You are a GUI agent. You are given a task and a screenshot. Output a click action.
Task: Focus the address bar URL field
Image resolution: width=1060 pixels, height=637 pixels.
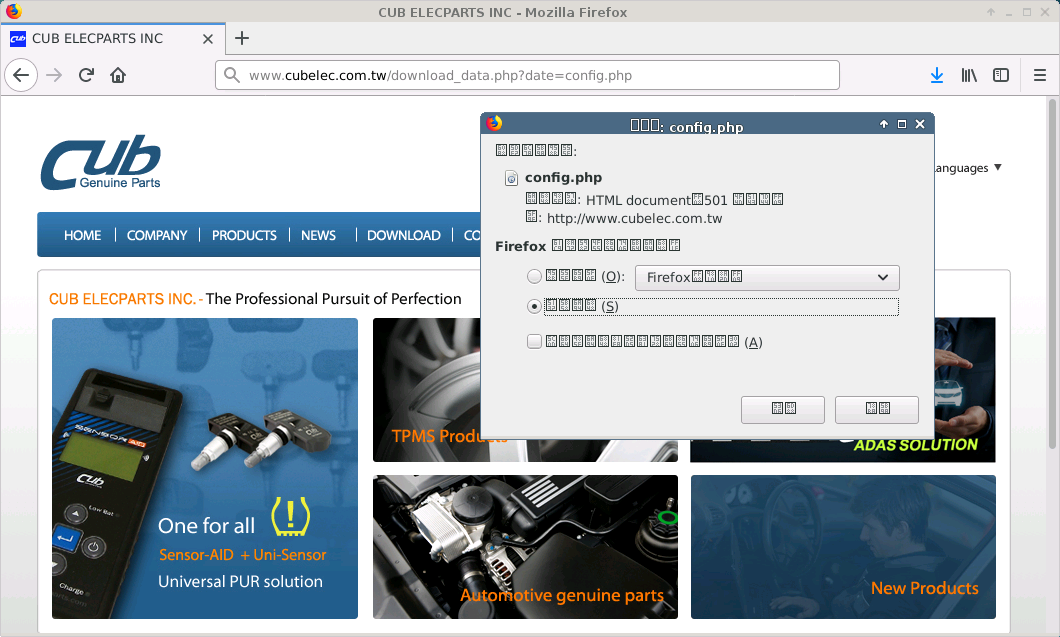coord(527,75)
